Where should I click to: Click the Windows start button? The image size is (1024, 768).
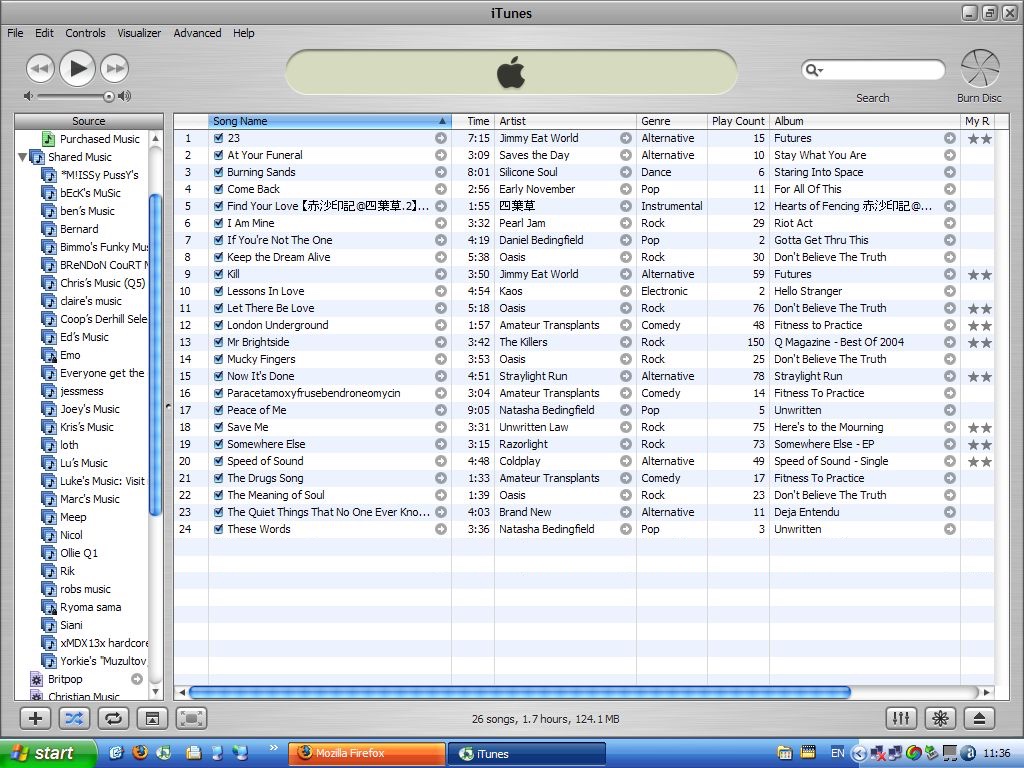47,753
